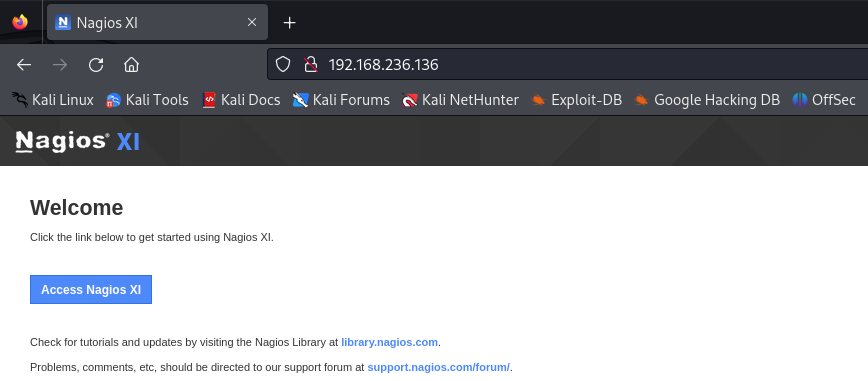Visit the library.nagios.com link
The width and height of the screenshot is (868, 381).
click(x=389, y=342)
